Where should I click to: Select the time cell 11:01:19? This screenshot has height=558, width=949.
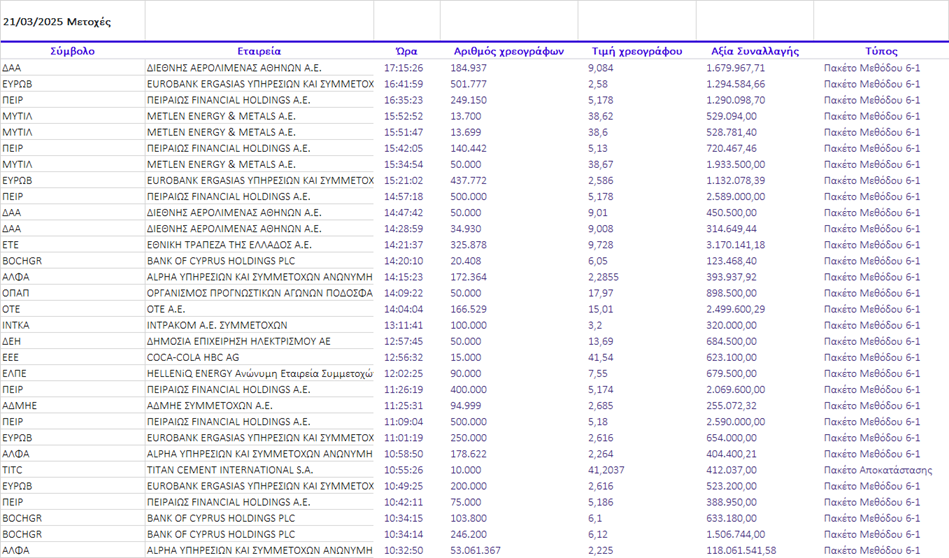pos(404,438)
